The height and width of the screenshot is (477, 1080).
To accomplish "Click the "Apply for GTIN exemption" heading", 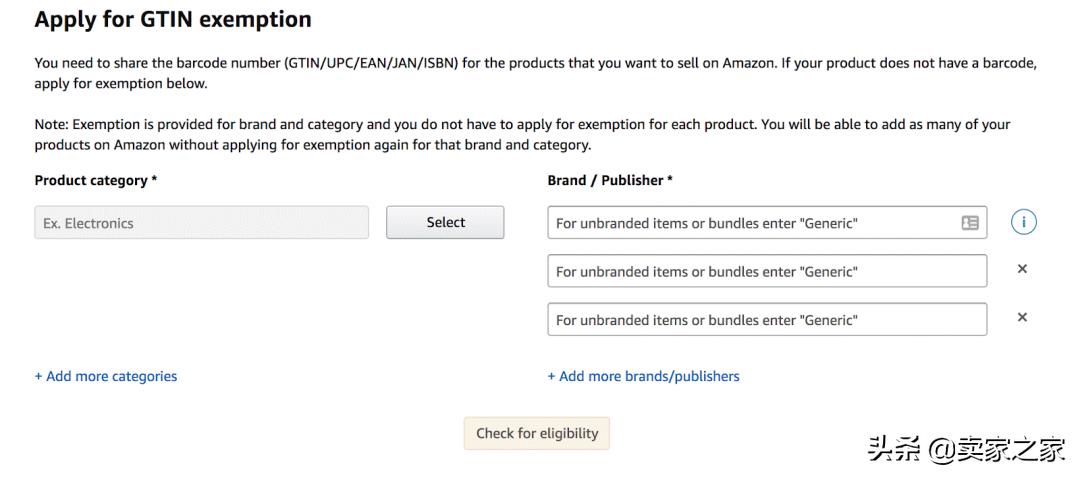I will point(173,19).
